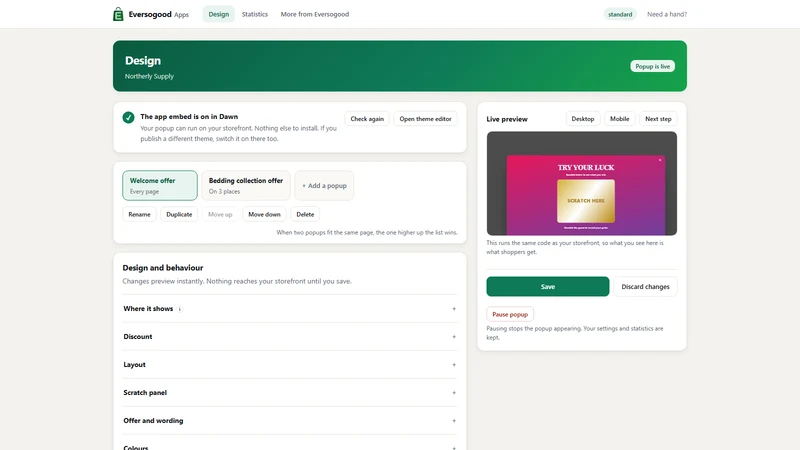Duplicate the selected popup
This screenshot has width=800, height=450.
(x=179, y=214)
